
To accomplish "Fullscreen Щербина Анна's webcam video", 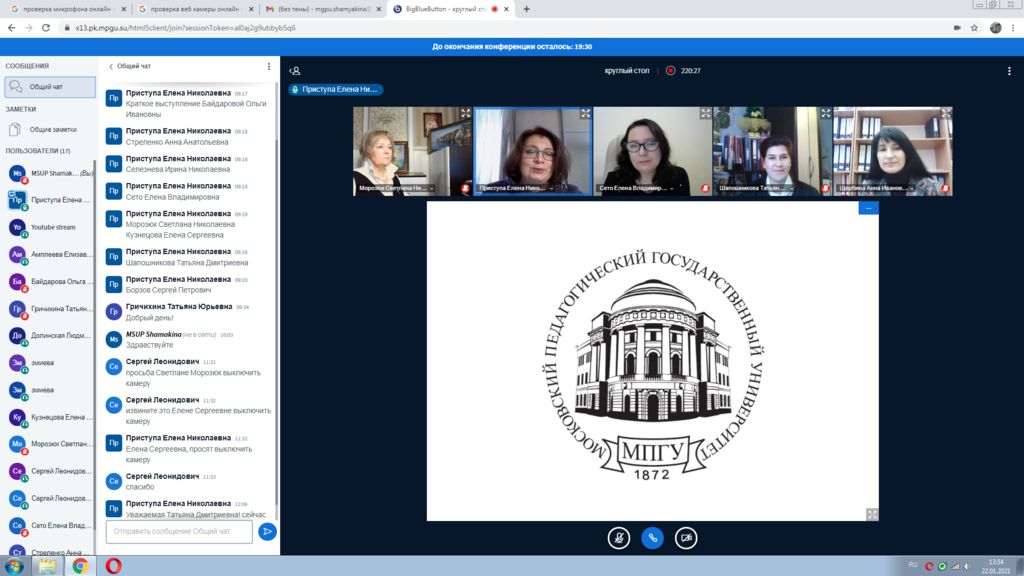I will coord(945,114).
